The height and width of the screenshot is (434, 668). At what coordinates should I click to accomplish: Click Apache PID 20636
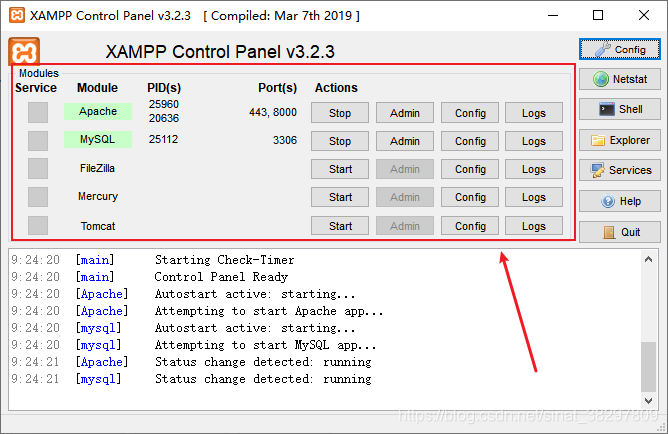click(164, 118)
